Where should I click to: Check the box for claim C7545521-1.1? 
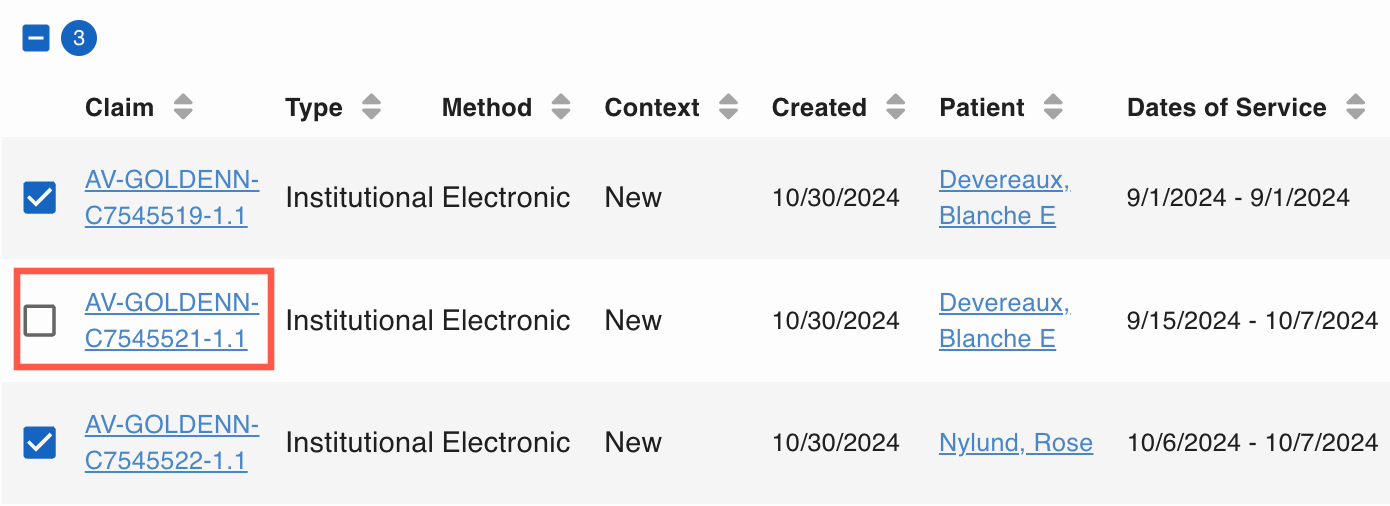click(x=40, y=321)
